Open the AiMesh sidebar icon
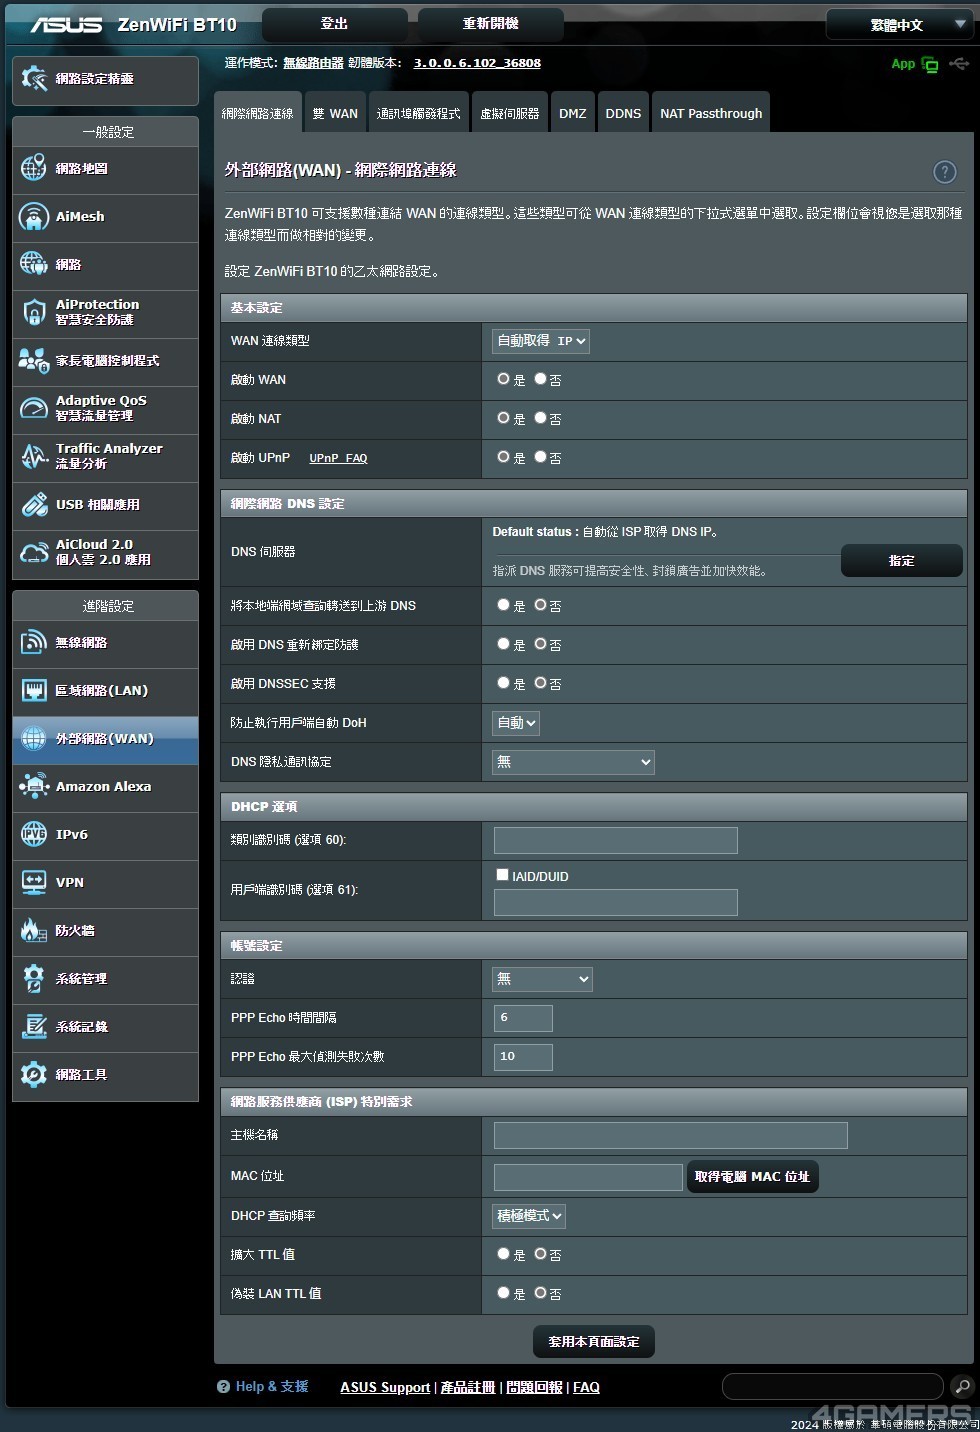Viewport: 980px width, 1432px height. click(34, 216)
